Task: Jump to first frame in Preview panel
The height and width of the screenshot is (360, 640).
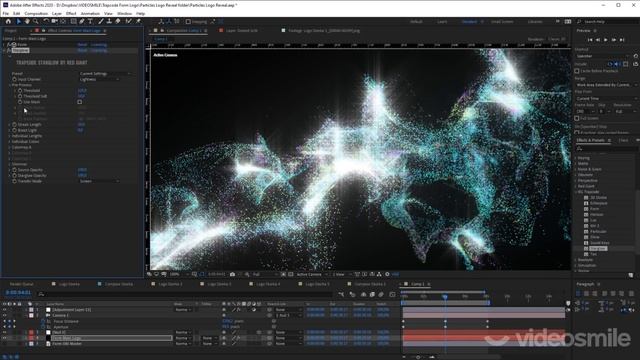Action: click(x=590, y=40)
